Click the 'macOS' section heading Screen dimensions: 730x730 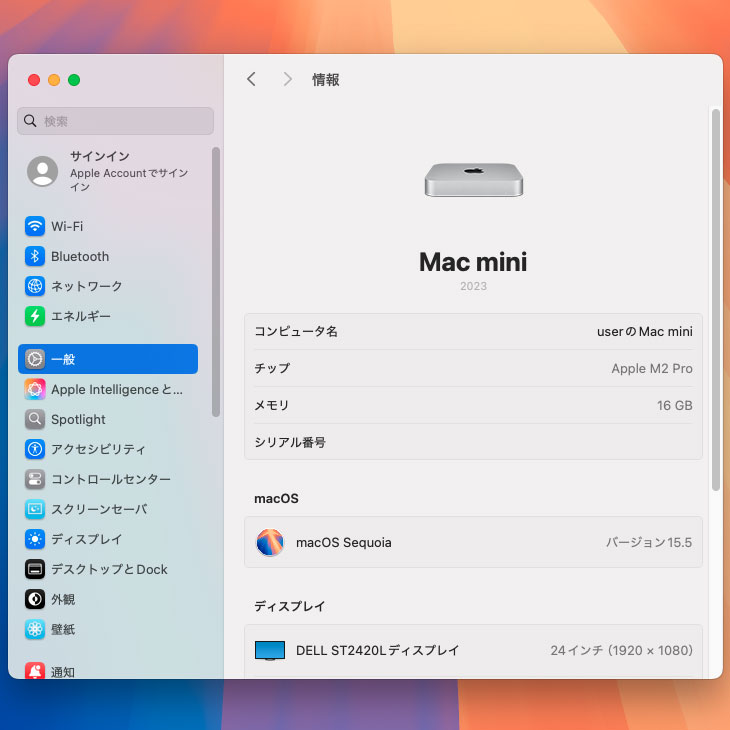277,498
